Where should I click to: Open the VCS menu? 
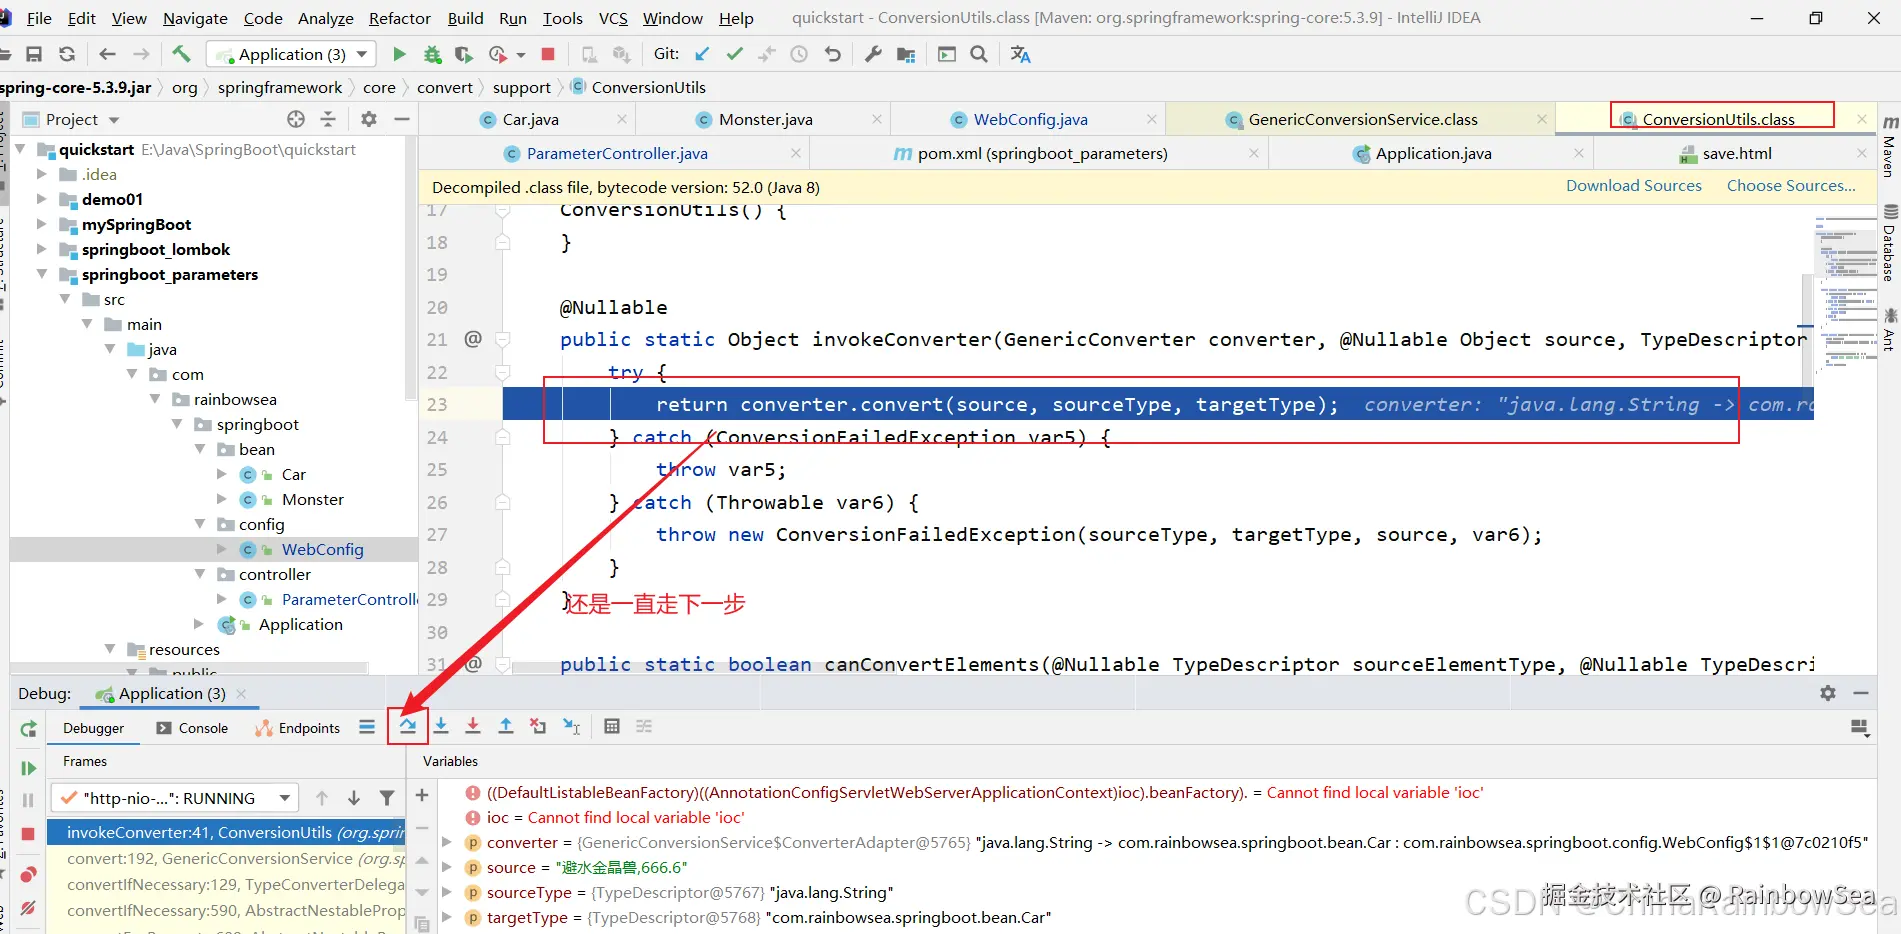(x=613, y=18)
